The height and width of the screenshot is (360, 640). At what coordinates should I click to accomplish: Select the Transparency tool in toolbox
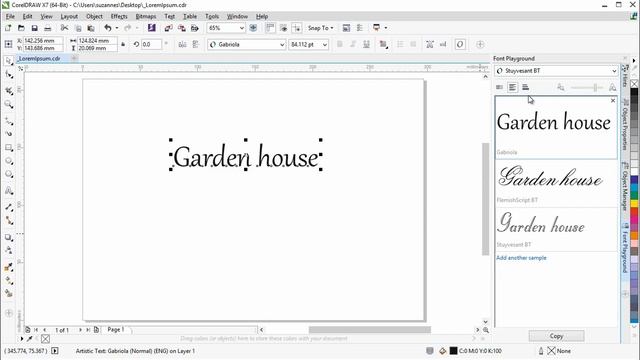click(9, 251)
